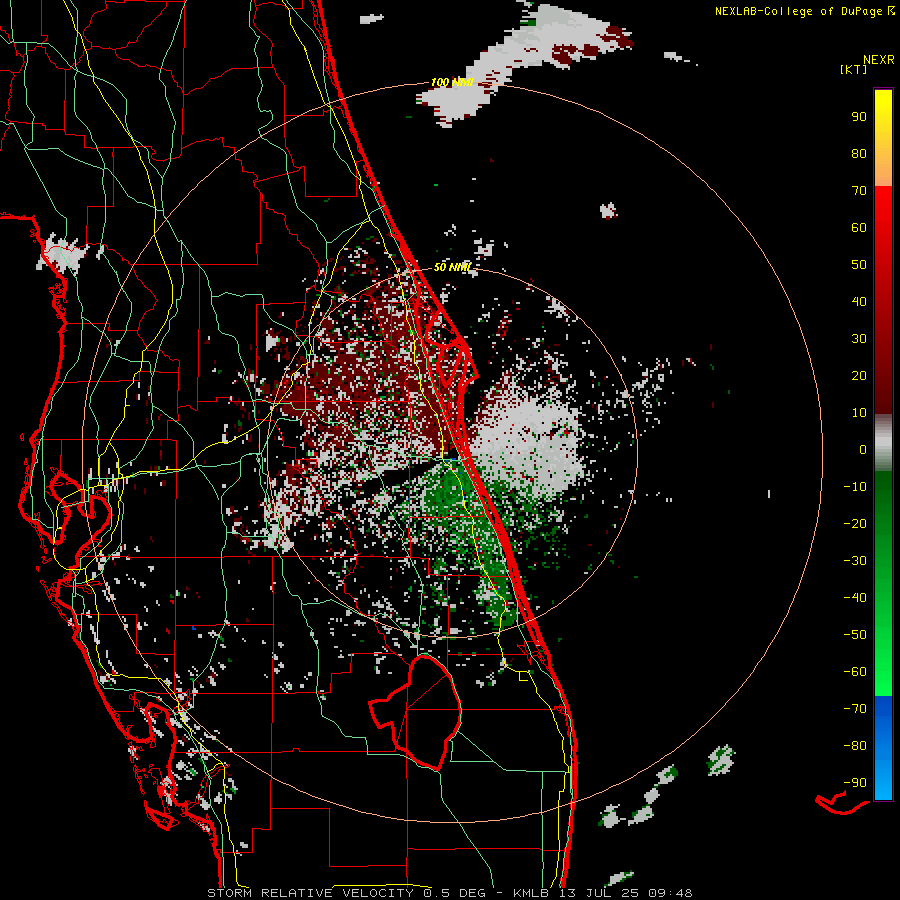Screen dimensions: 900x900
Task: Click the -60 value on velocity scale
Action: click(855, 672)
